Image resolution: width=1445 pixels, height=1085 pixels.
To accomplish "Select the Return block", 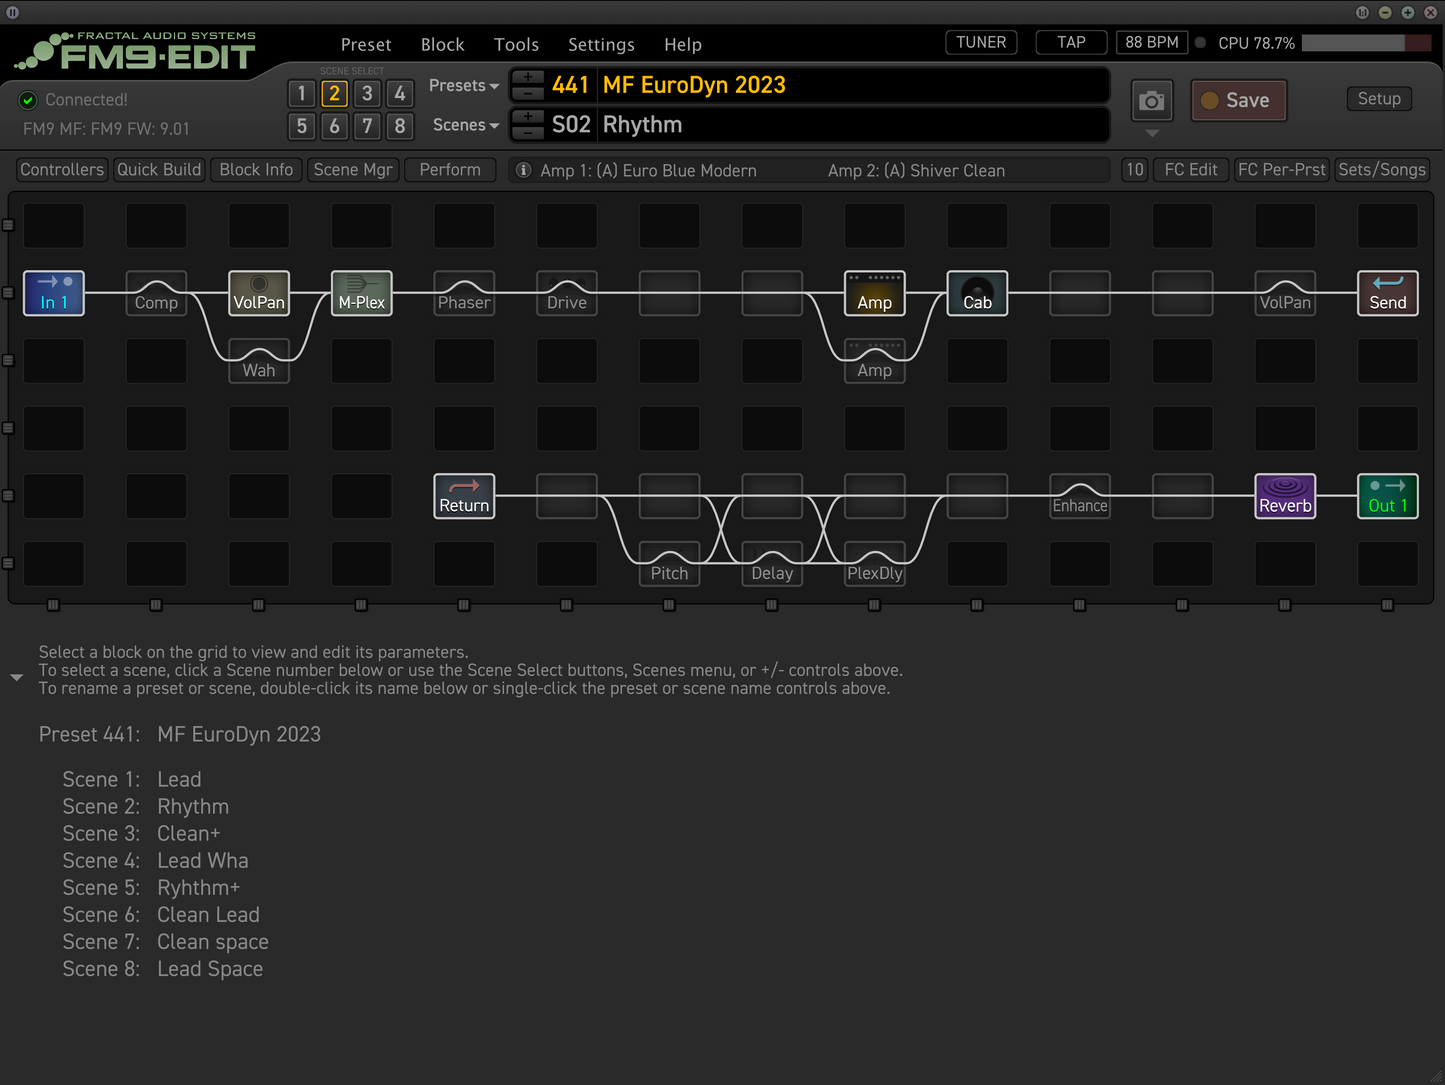I will (464, 496).
